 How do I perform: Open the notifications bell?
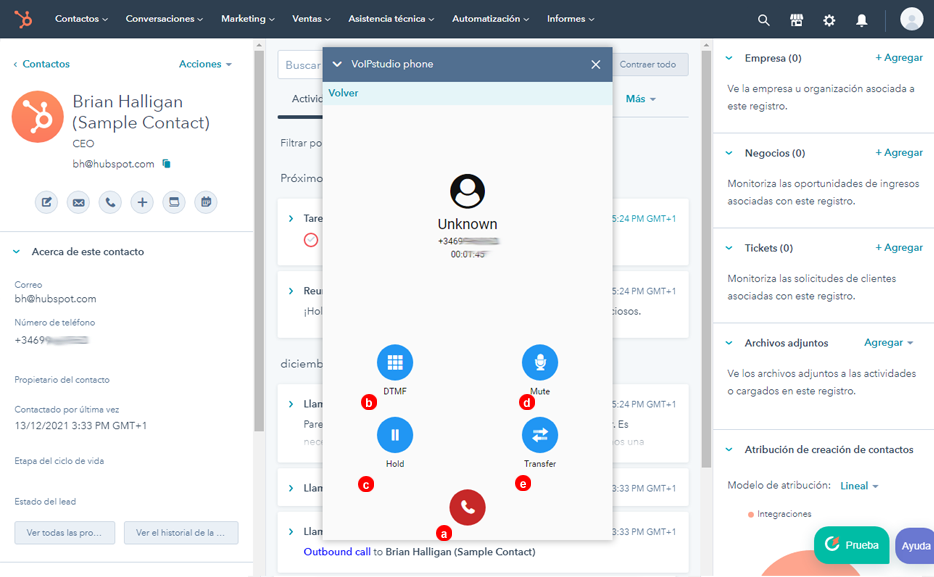(x=861, y=20)
